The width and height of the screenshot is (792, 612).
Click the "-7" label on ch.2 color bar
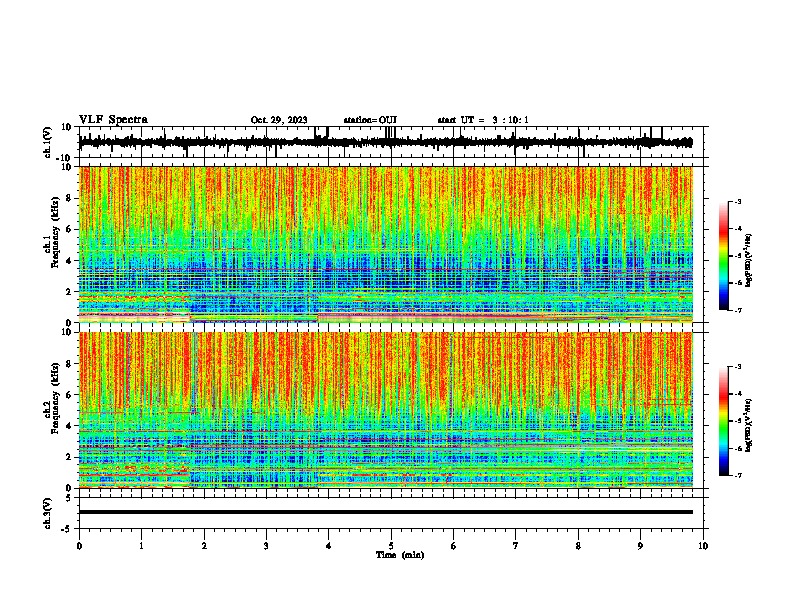[x=737, y=475]
